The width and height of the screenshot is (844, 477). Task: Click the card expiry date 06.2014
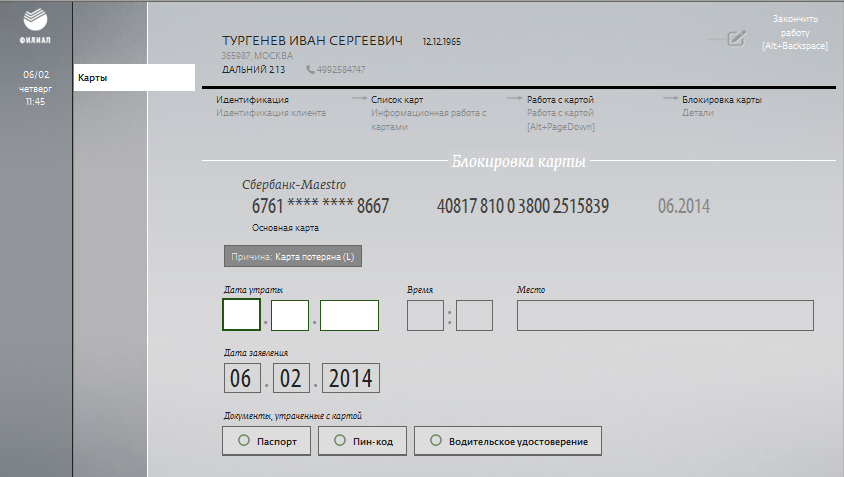coord(684,206)
